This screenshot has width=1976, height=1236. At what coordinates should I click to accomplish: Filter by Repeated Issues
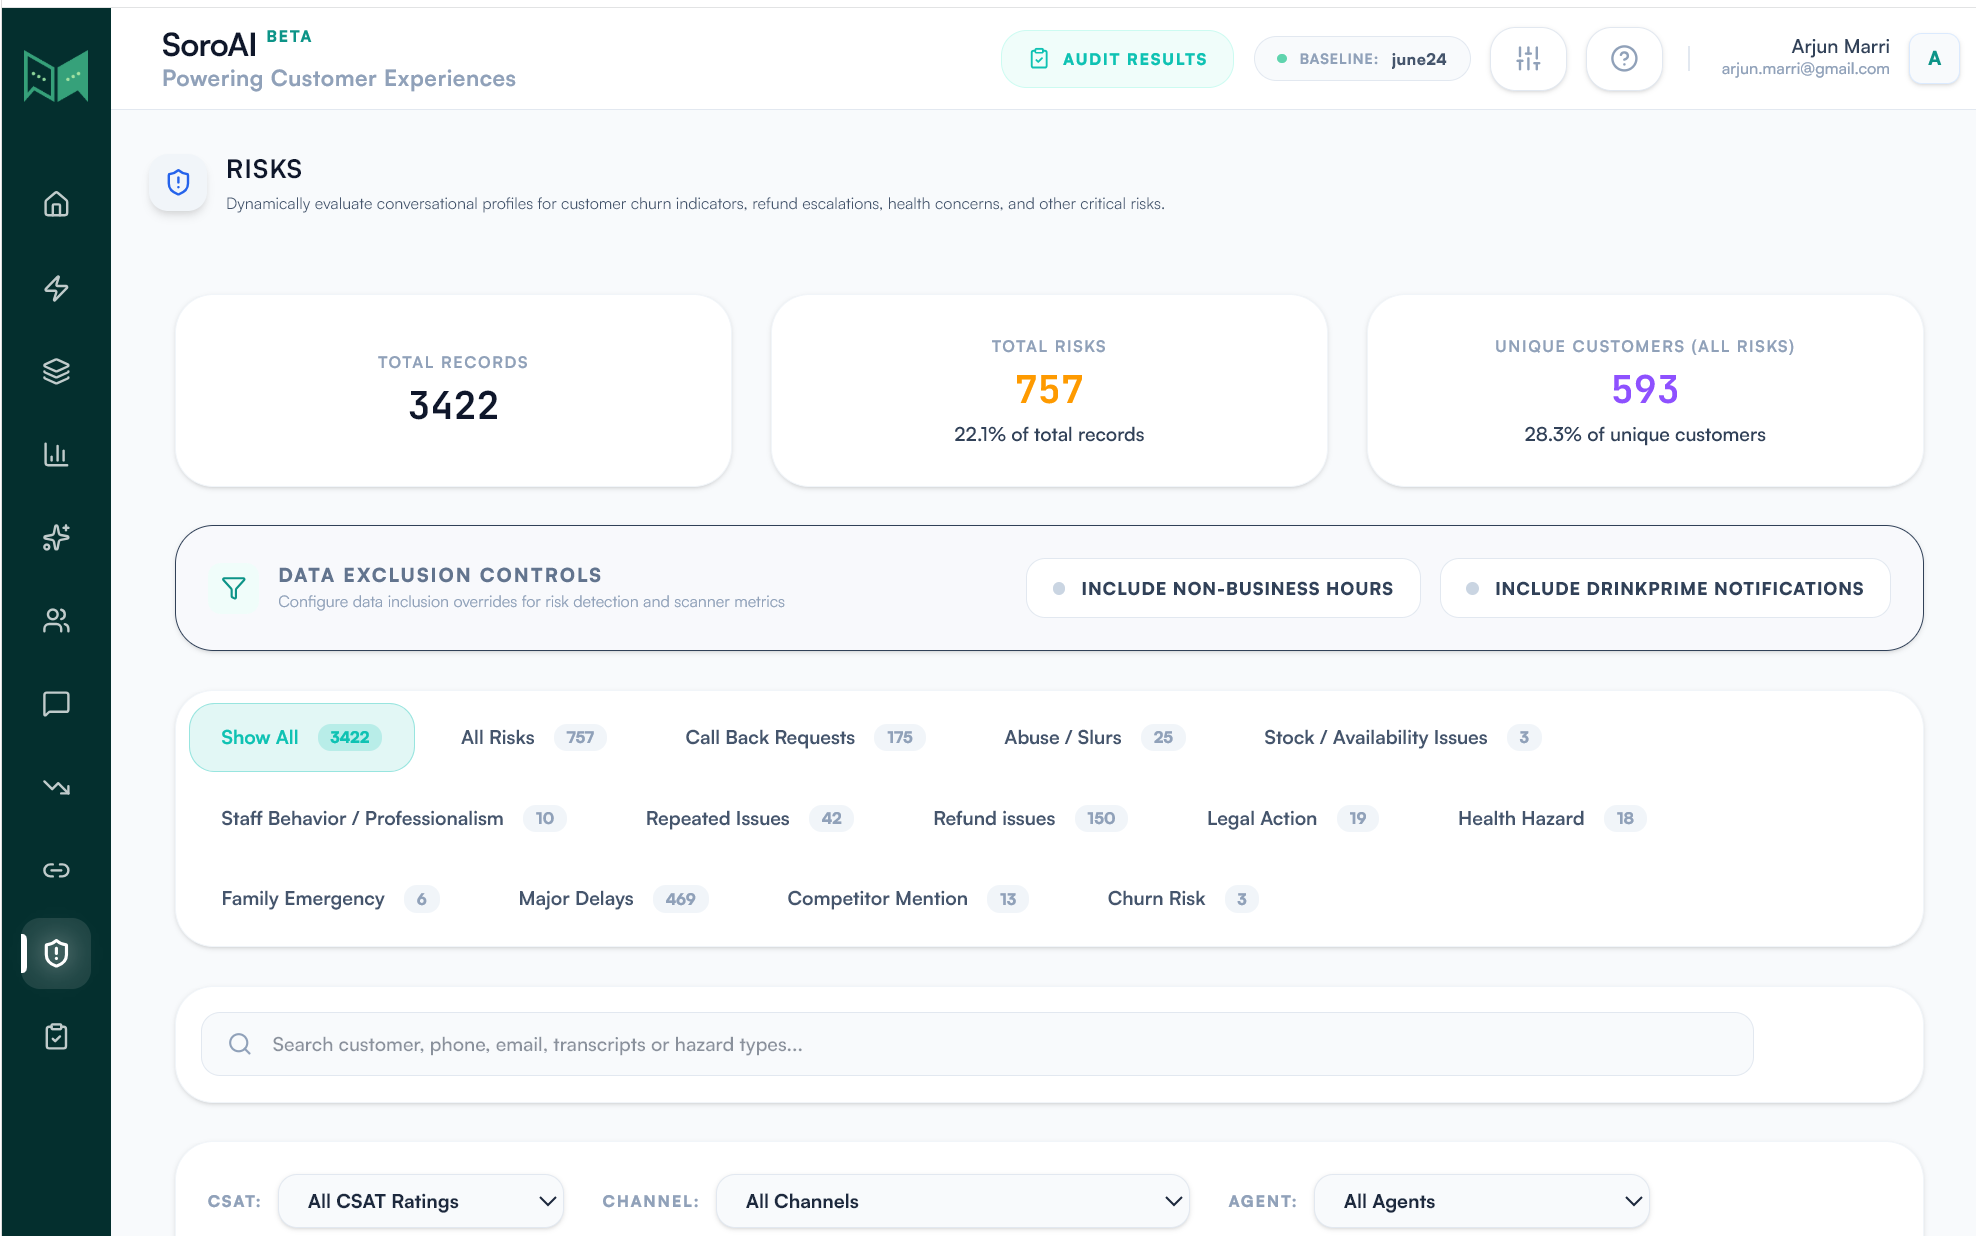coord(749,818)
